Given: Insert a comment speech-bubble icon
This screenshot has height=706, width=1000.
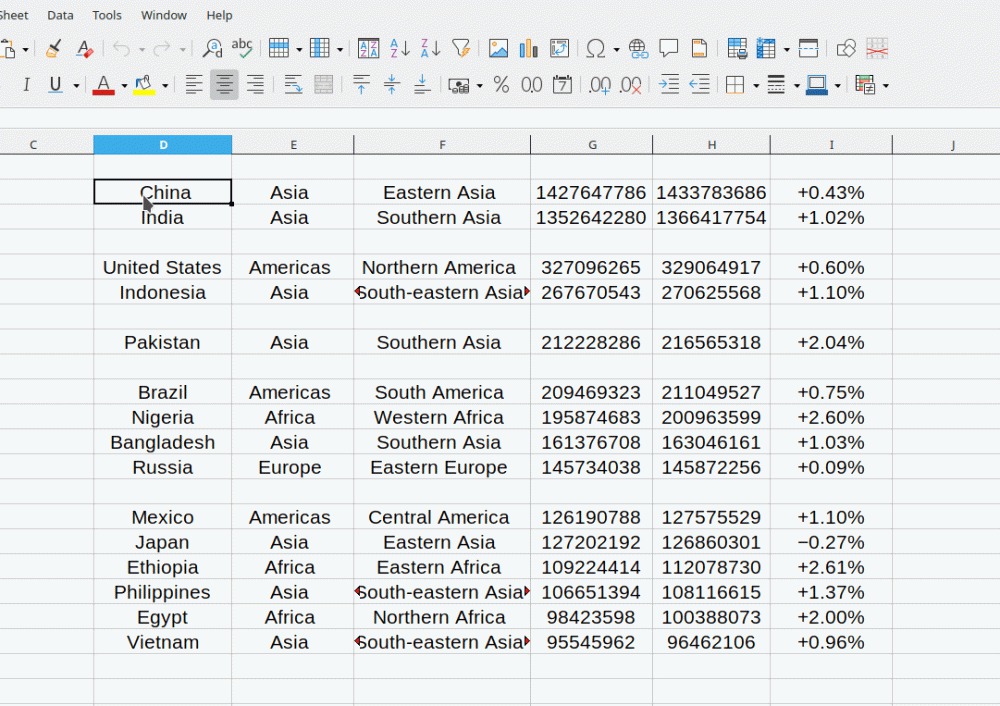Looking at the screenshot, I should [668, 48].
